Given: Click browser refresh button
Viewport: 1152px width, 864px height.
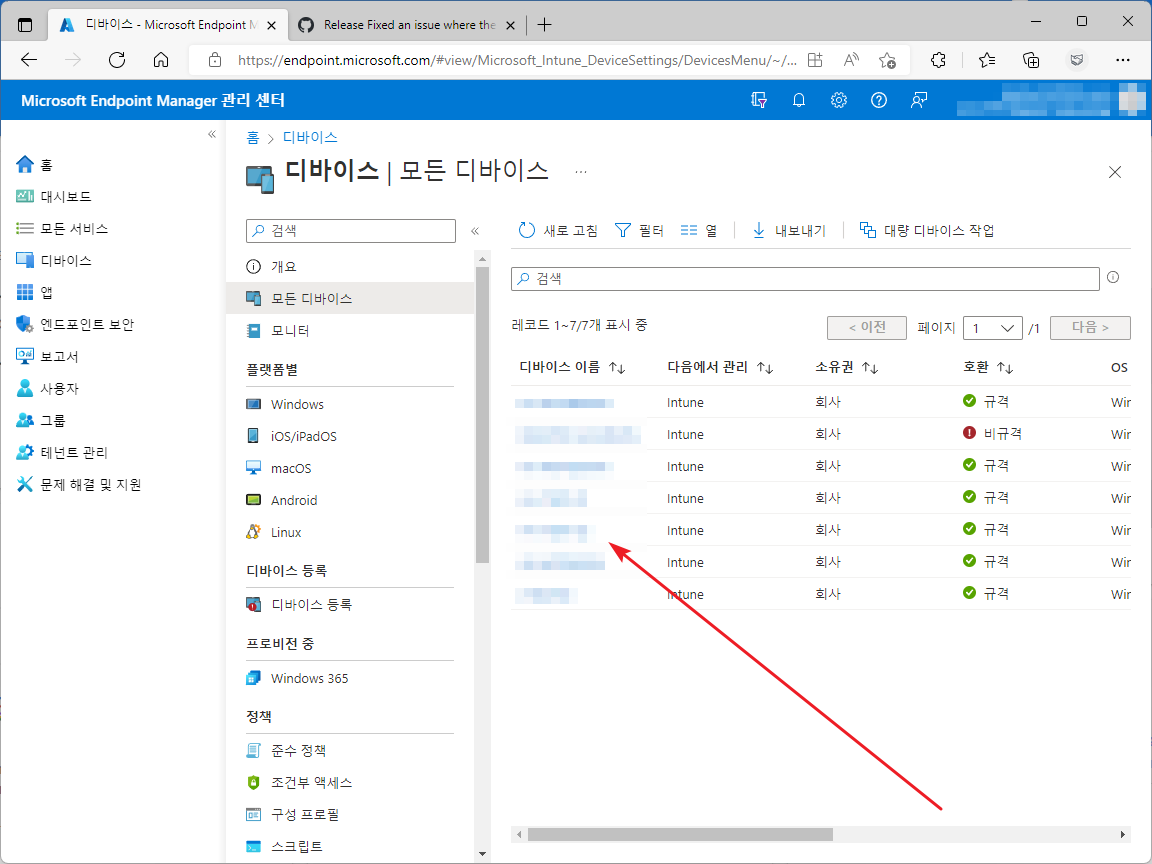Looking at the screenshot, I should [x=117, y=60].
